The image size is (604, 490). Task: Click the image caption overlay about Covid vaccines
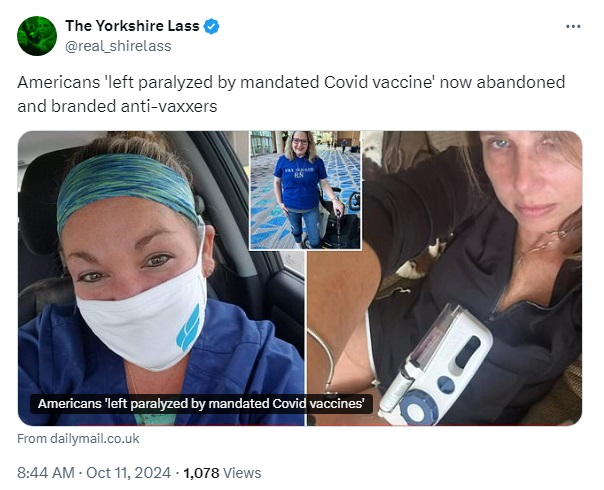point(201,404)
